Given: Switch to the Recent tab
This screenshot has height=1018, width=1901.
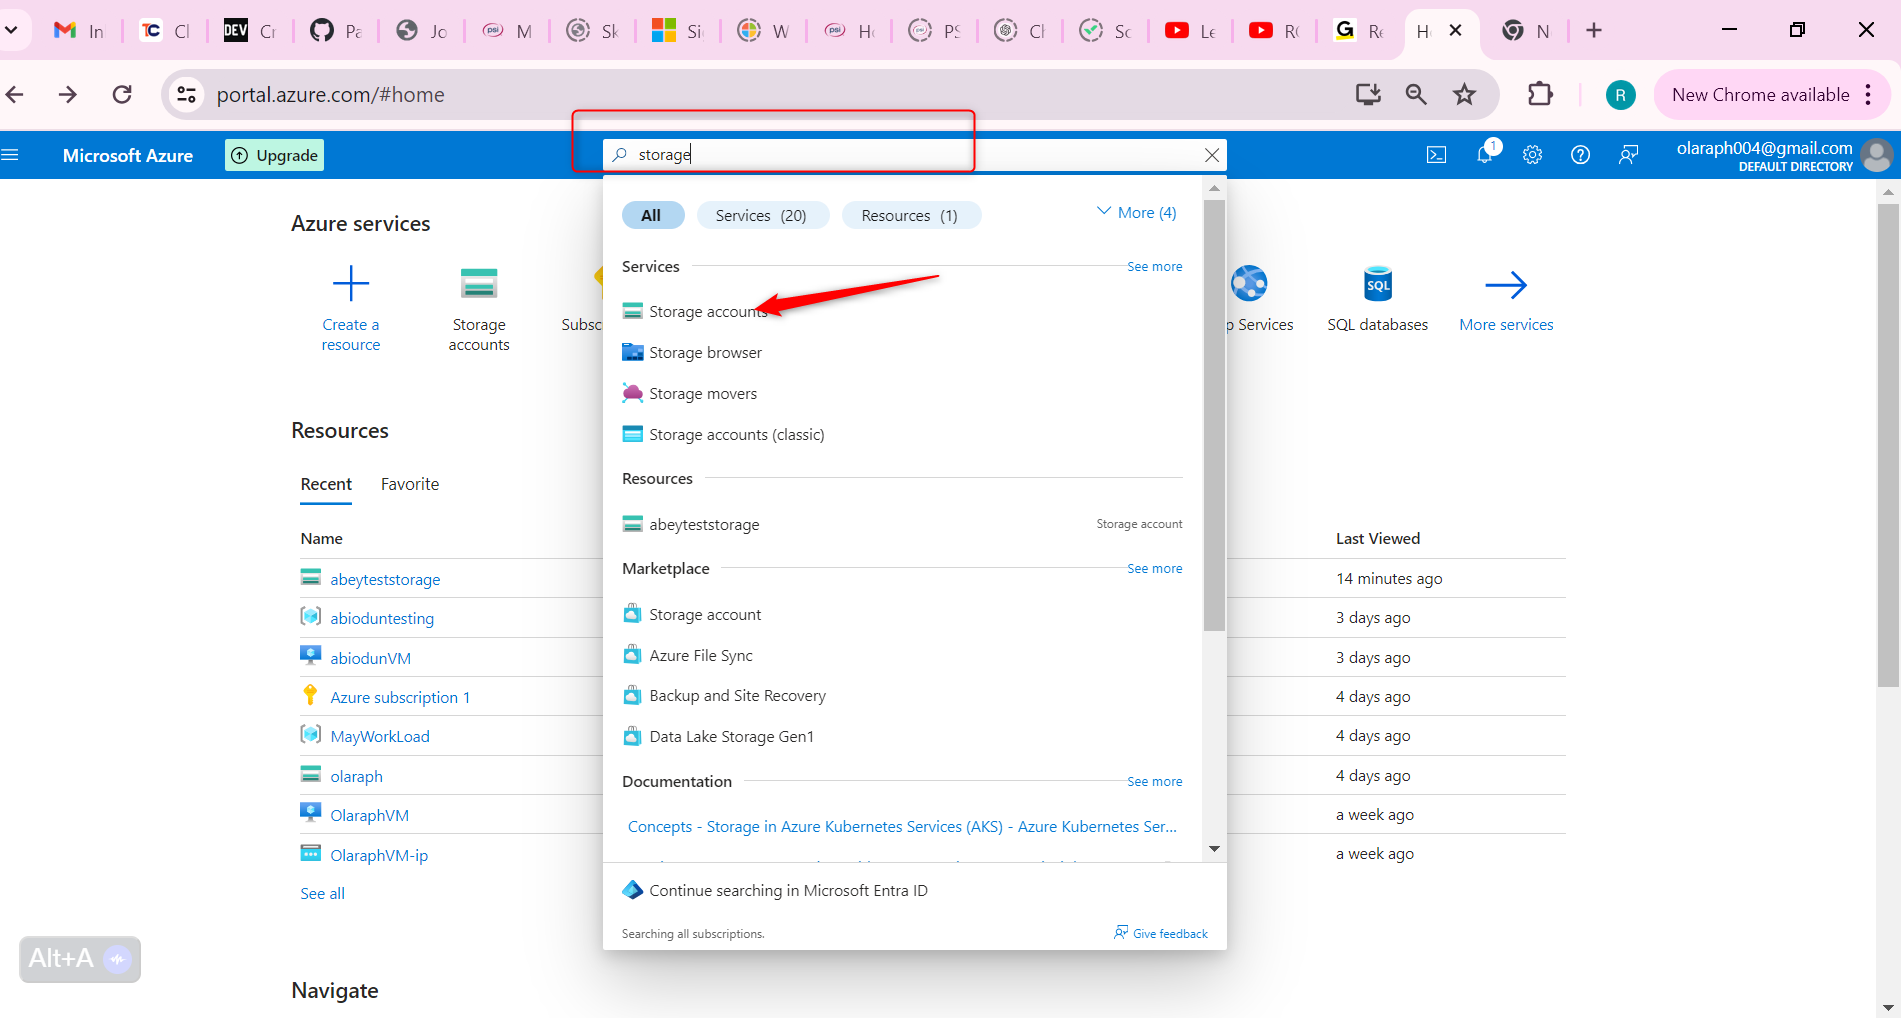Looking at the screenshot, I should click(x=325, y=484).
